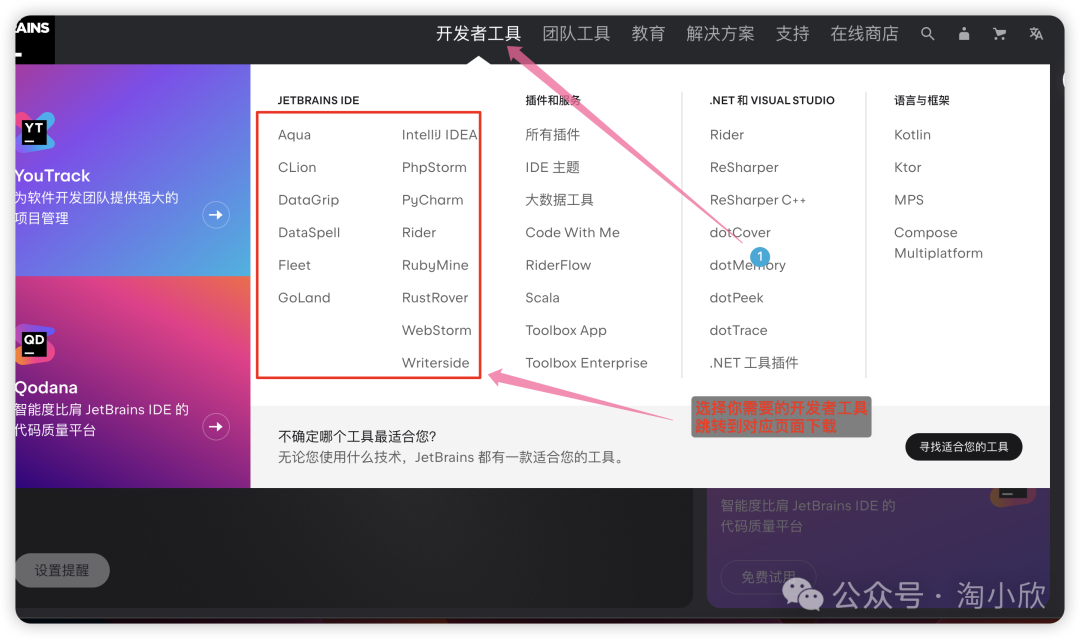
Task: Open the dotMemory link
Action: tap(747, 265)
